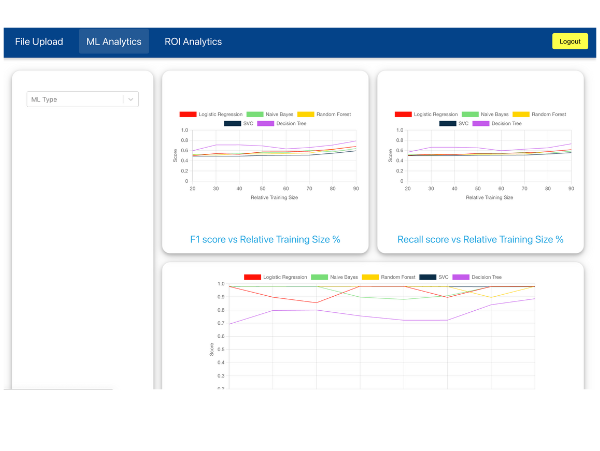Switch to the File Upload tab

click(39, 42)
